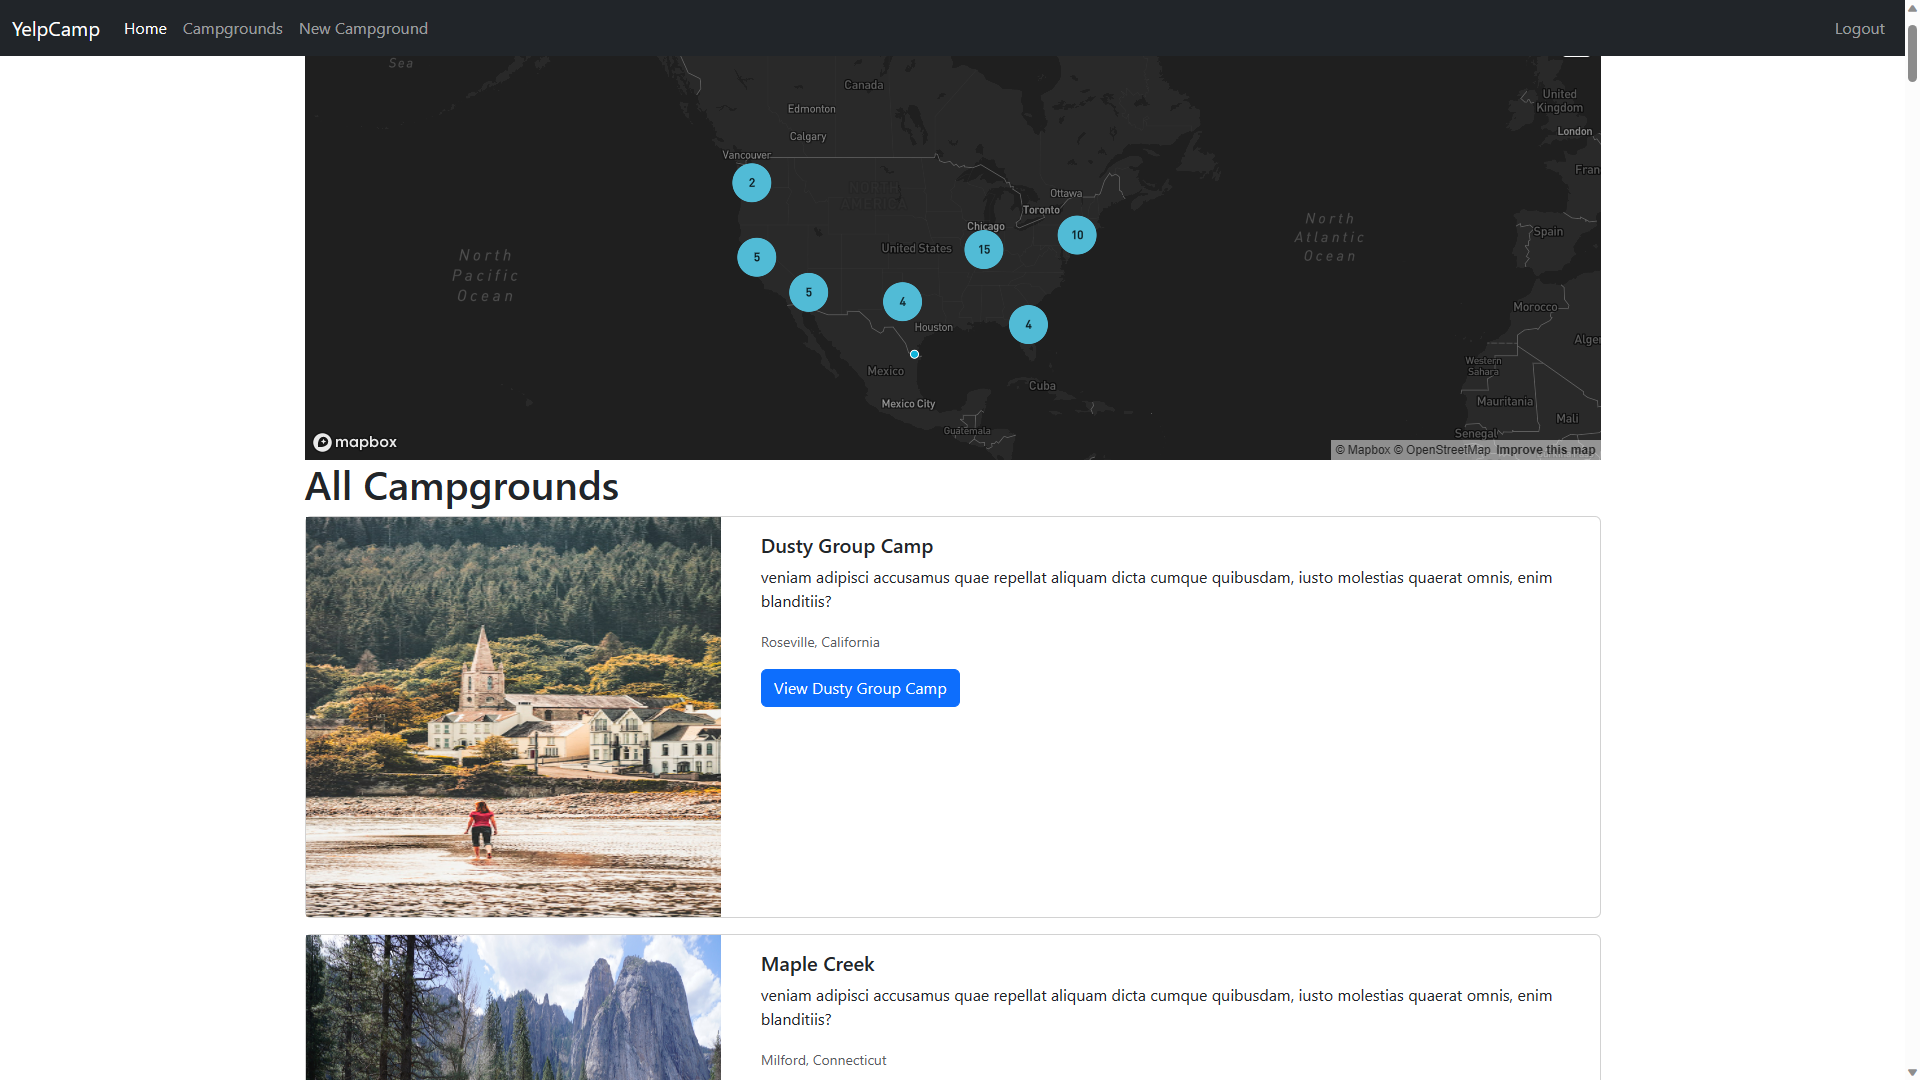Click the single campground dot near Mexico

(x=915, y=354)
